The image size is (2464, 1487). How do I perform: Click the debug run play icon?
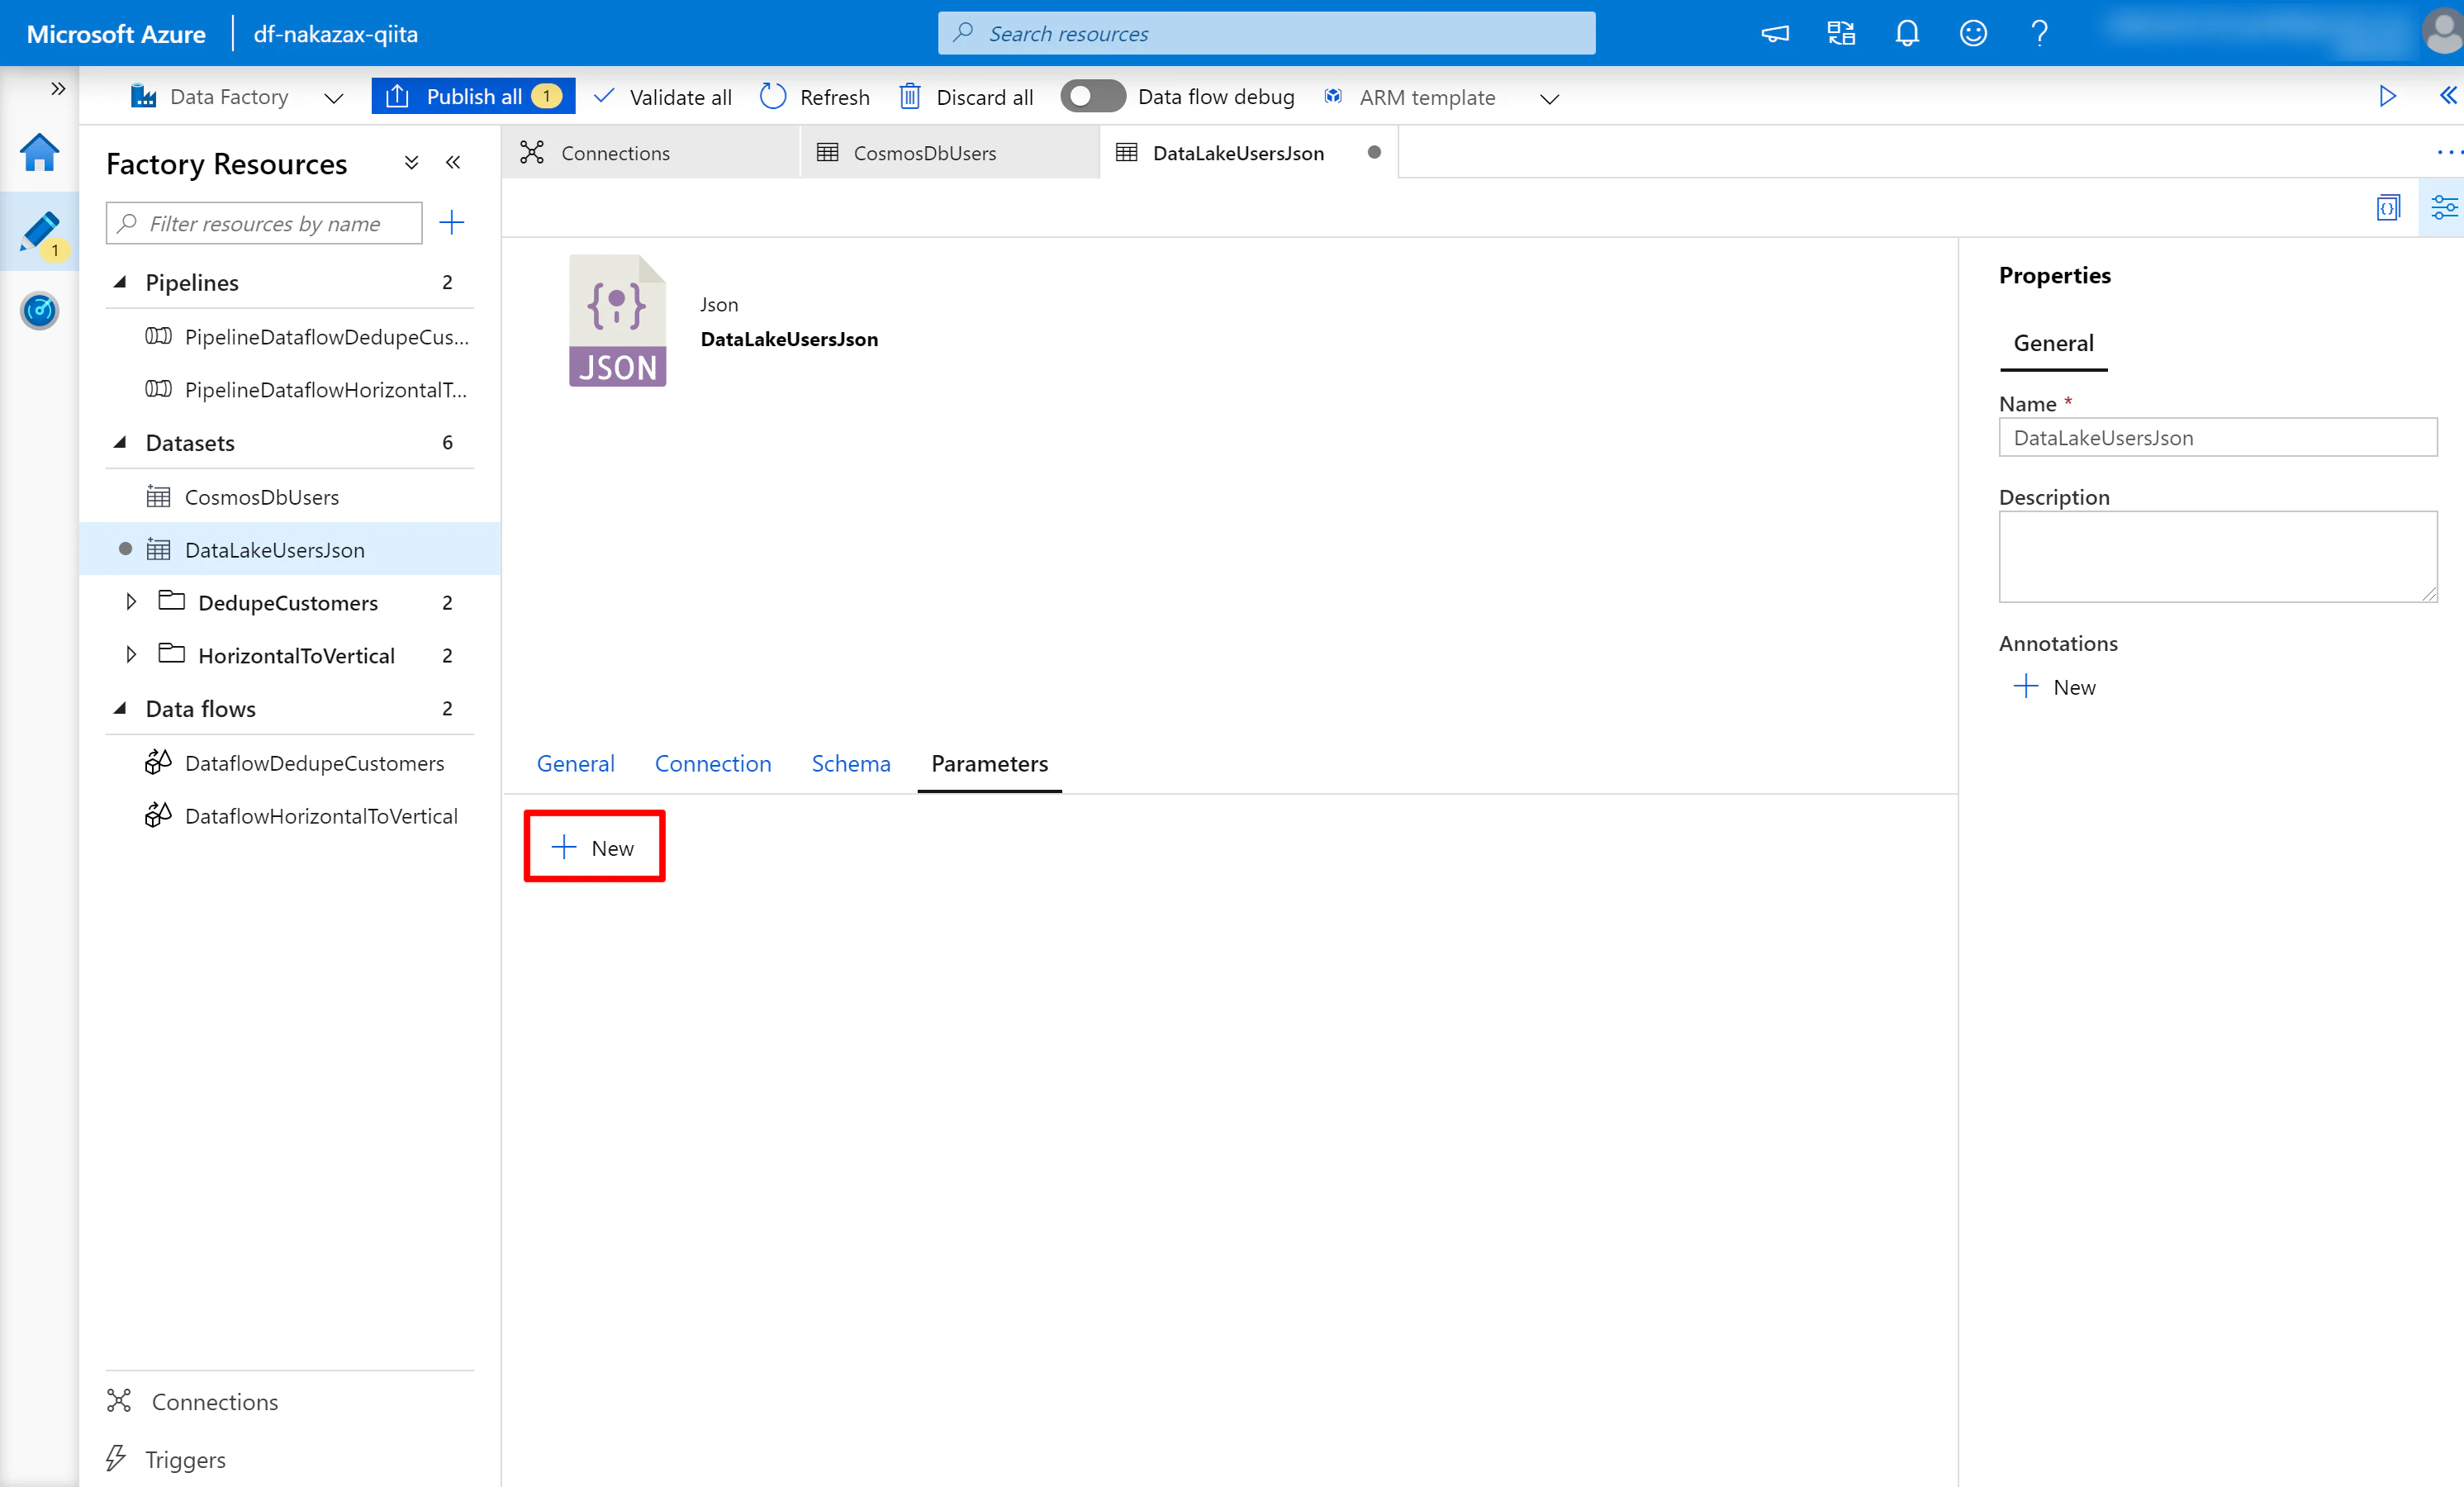(x=2387, y=96)
